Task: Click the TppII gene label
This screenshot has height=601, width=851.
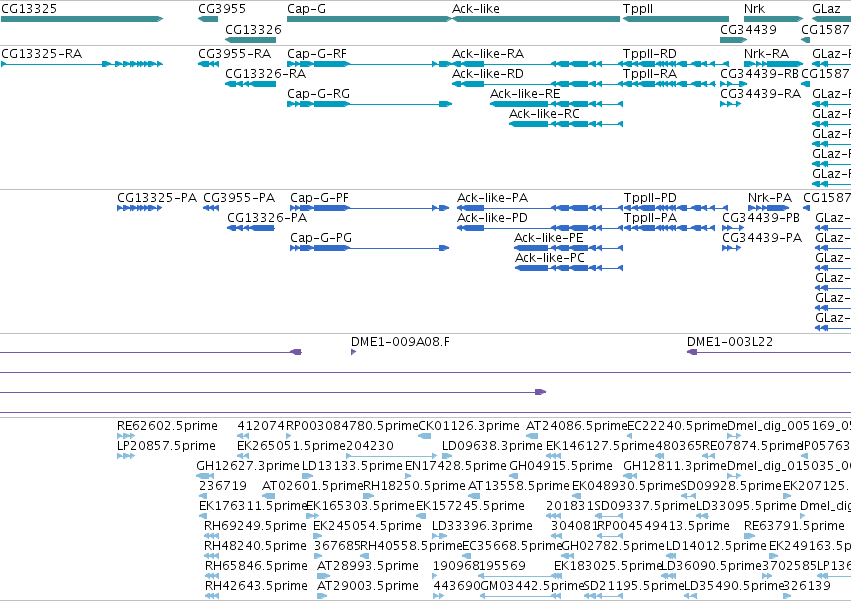Action: tap(638, 9)
